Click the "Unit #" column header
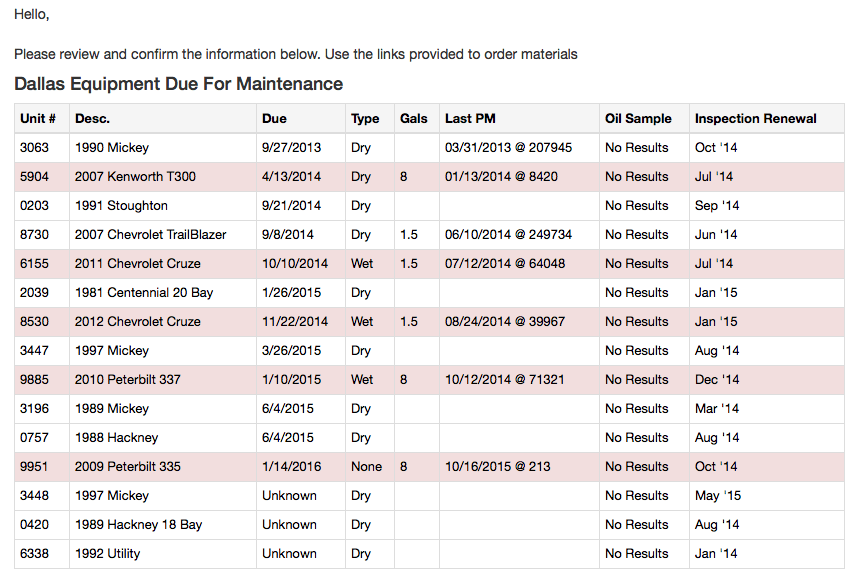 [38, 118]
